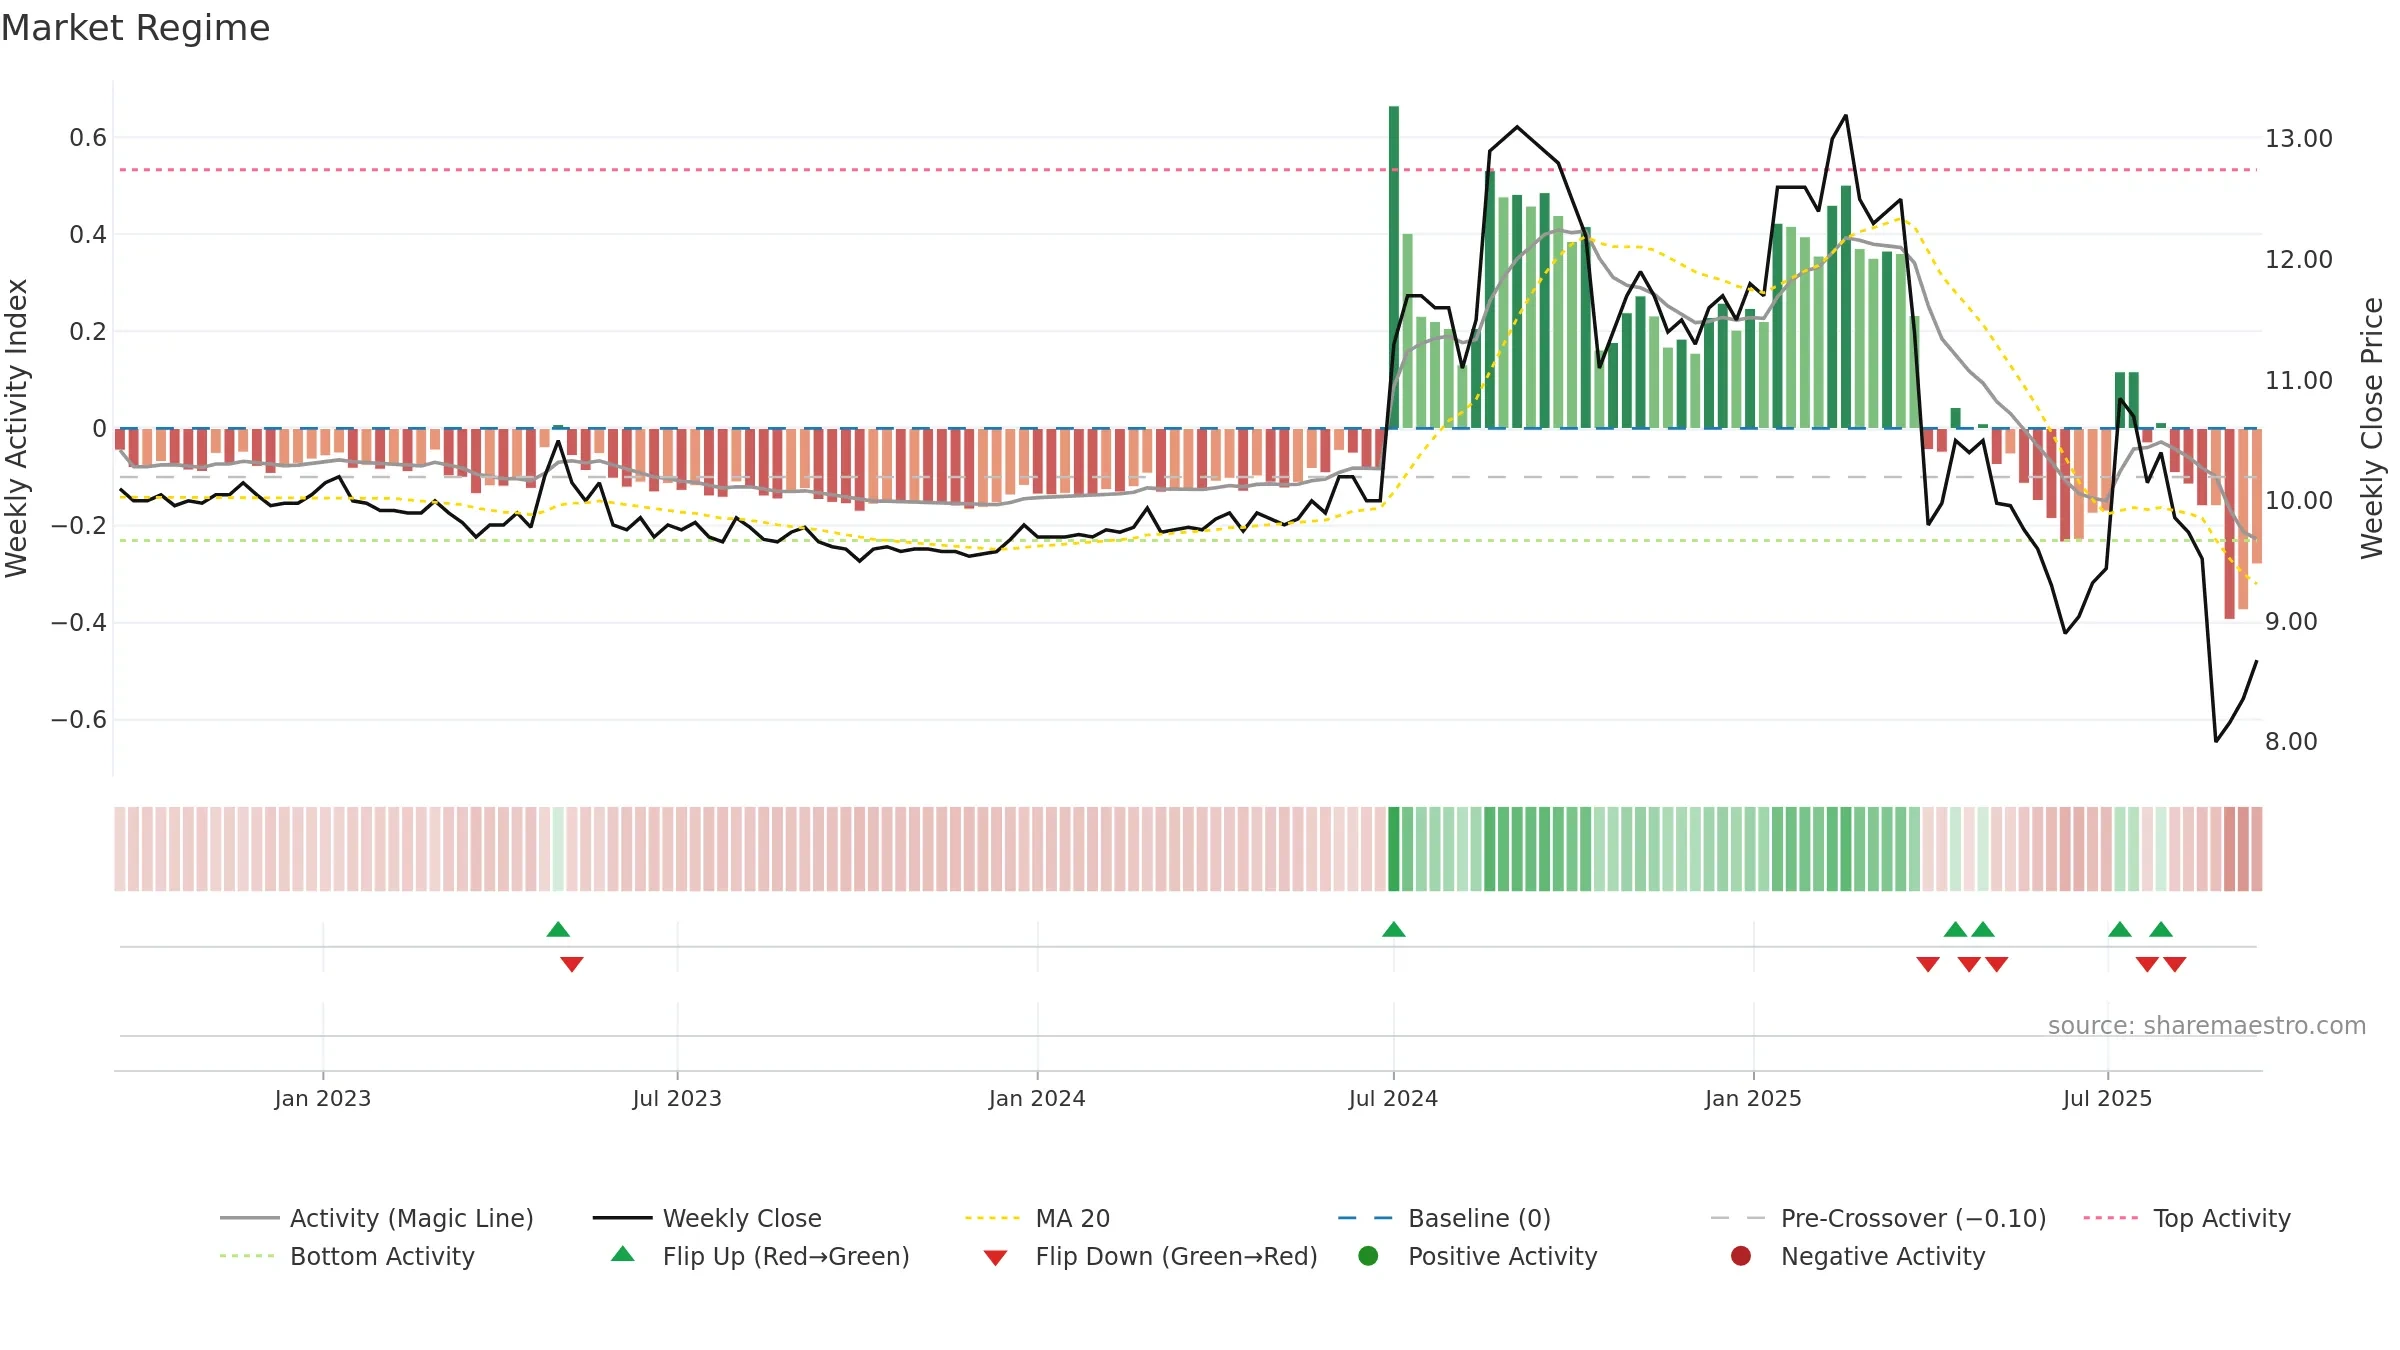
Task: Click the green Flip Up legend triangle icon
Action: [623, 1254]
